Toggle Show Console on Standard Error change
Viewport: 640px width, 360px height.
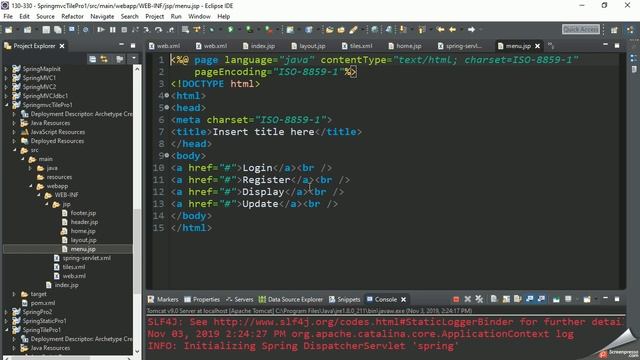click(x=542, y=300)
